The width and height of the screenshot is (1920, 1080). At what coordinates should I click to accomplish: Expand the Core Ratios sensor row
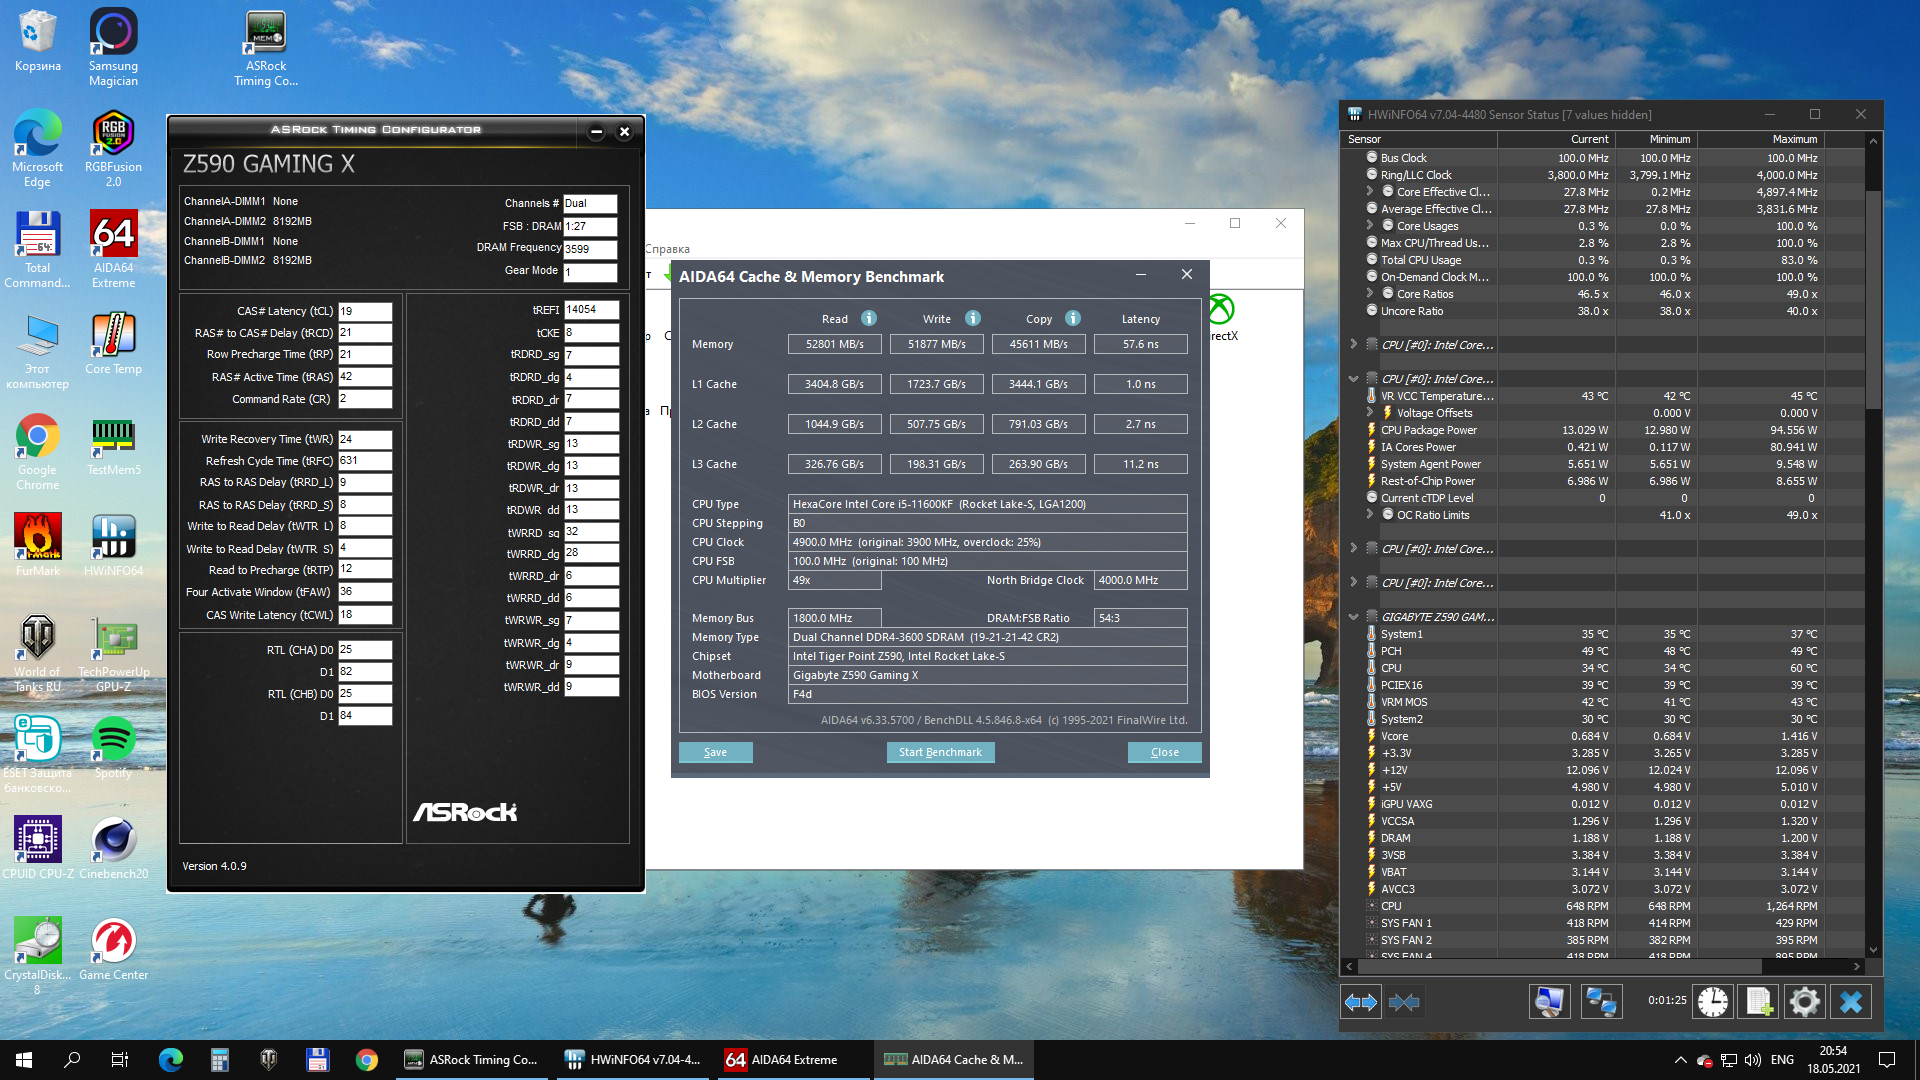click(x=1370, y=294)
